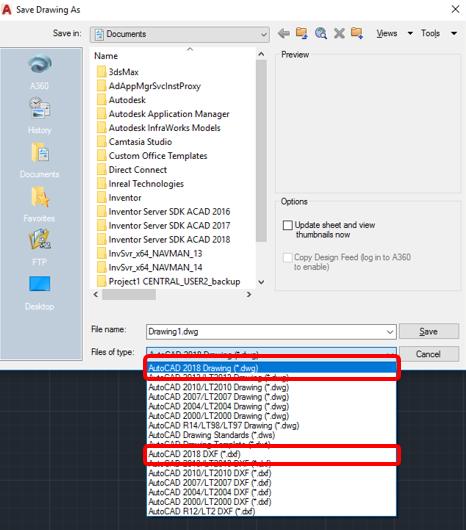Click the Up one level folder icon

click(x=301, y=33)
